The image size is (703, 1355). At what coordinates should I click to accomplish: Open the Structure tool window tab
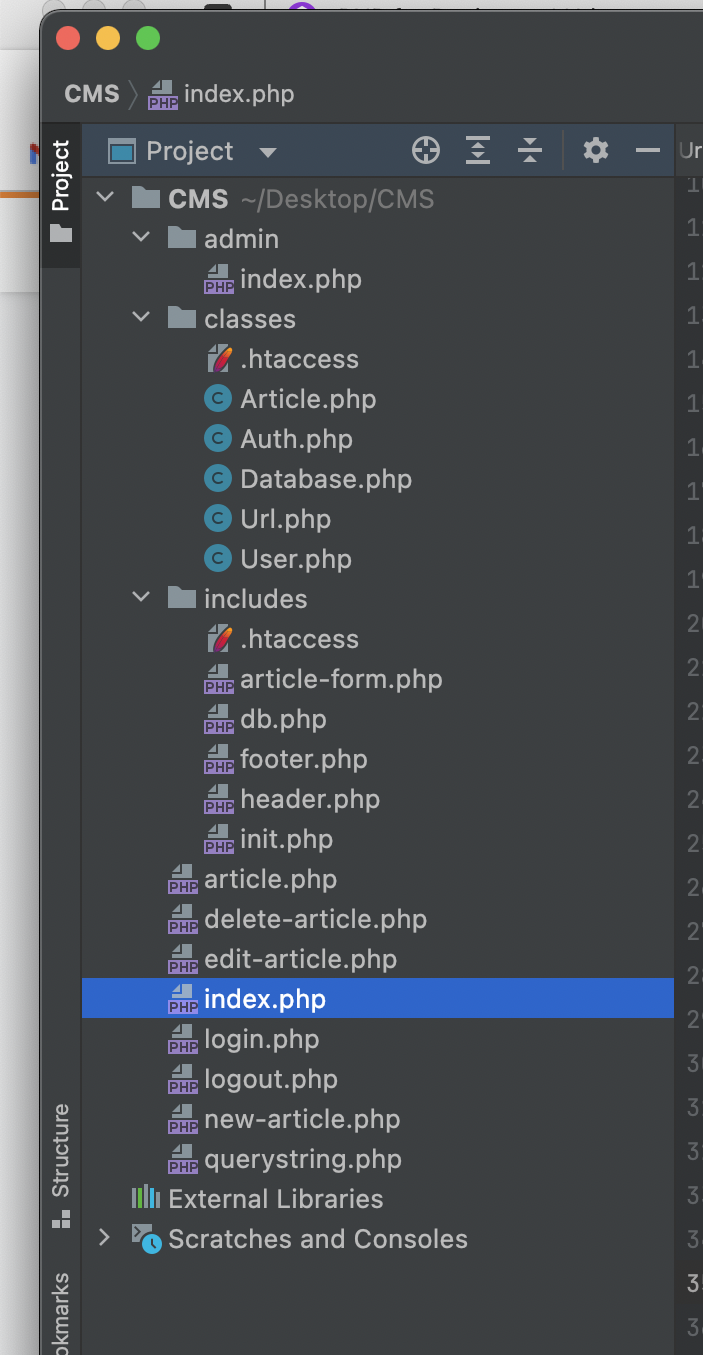[61, 1165]
